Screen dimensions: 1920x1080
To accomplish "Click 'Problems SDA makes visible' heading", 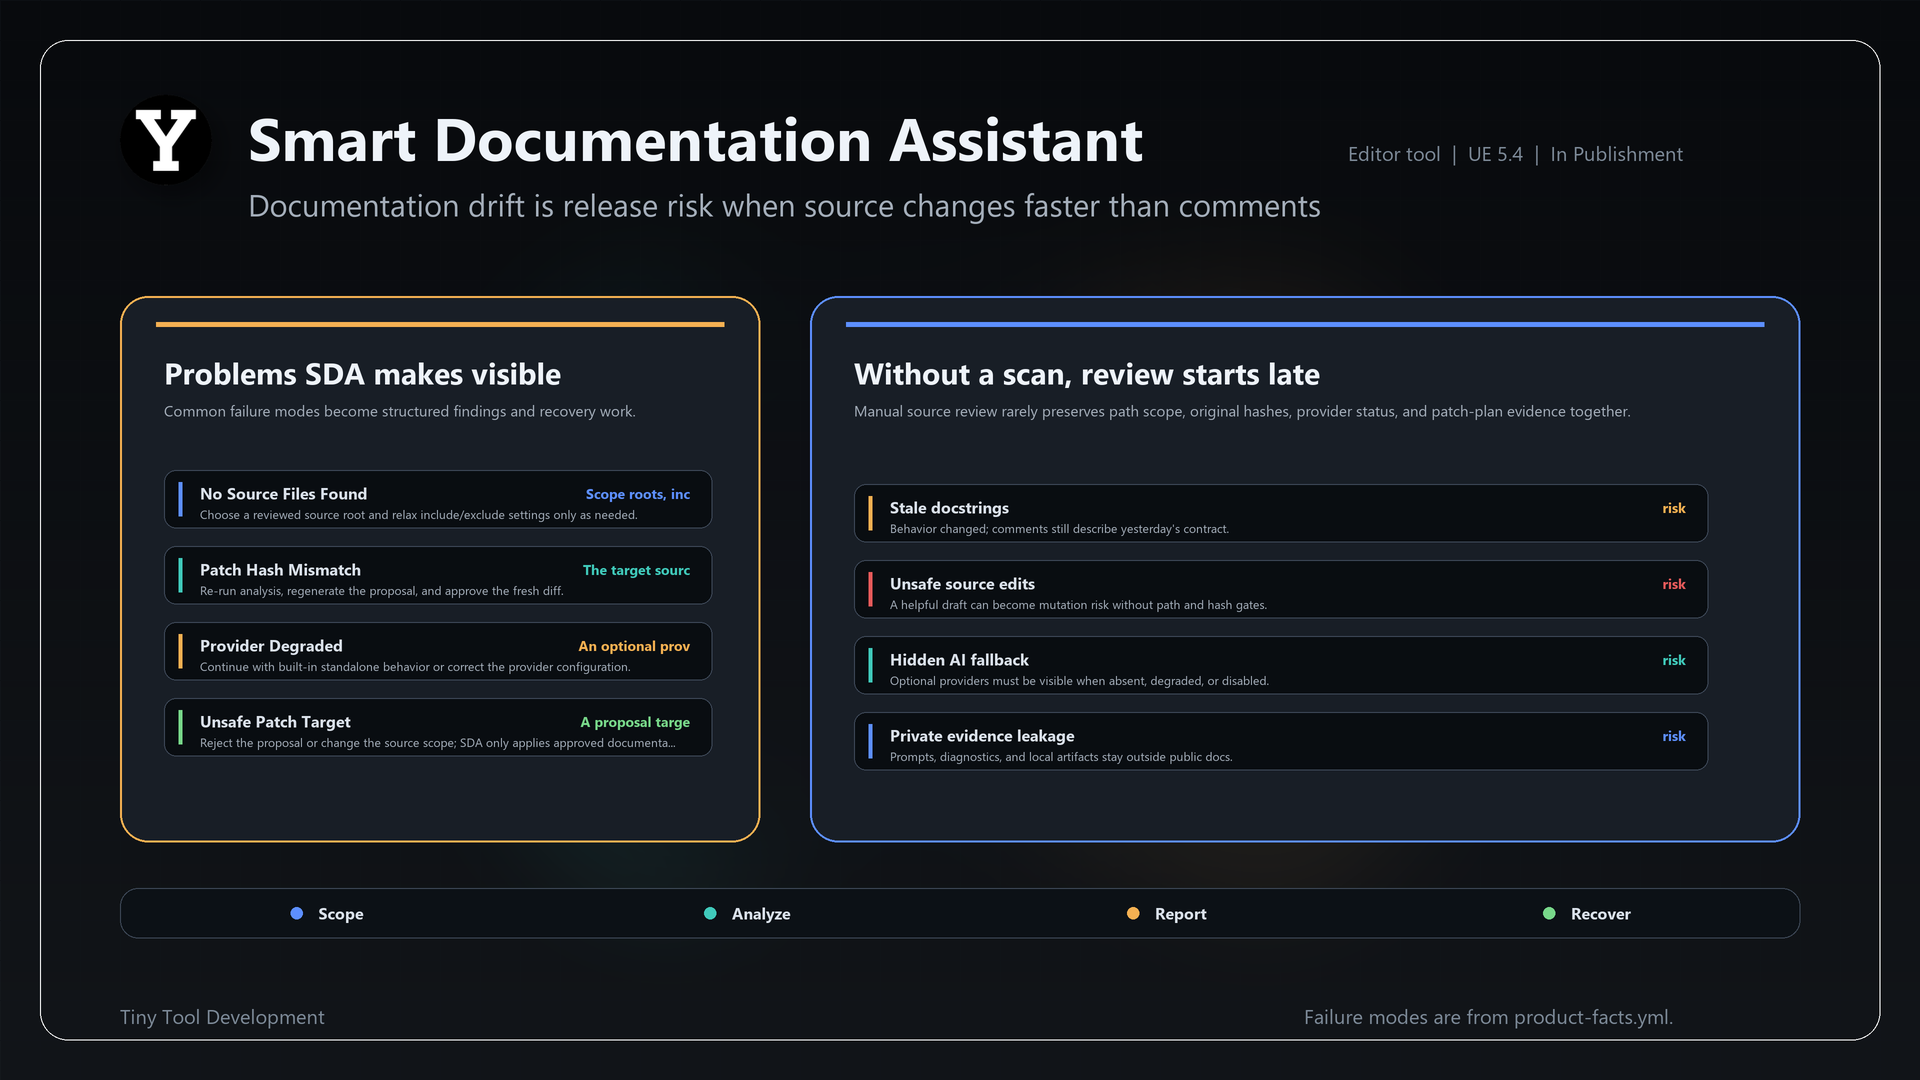I will 362,374.
